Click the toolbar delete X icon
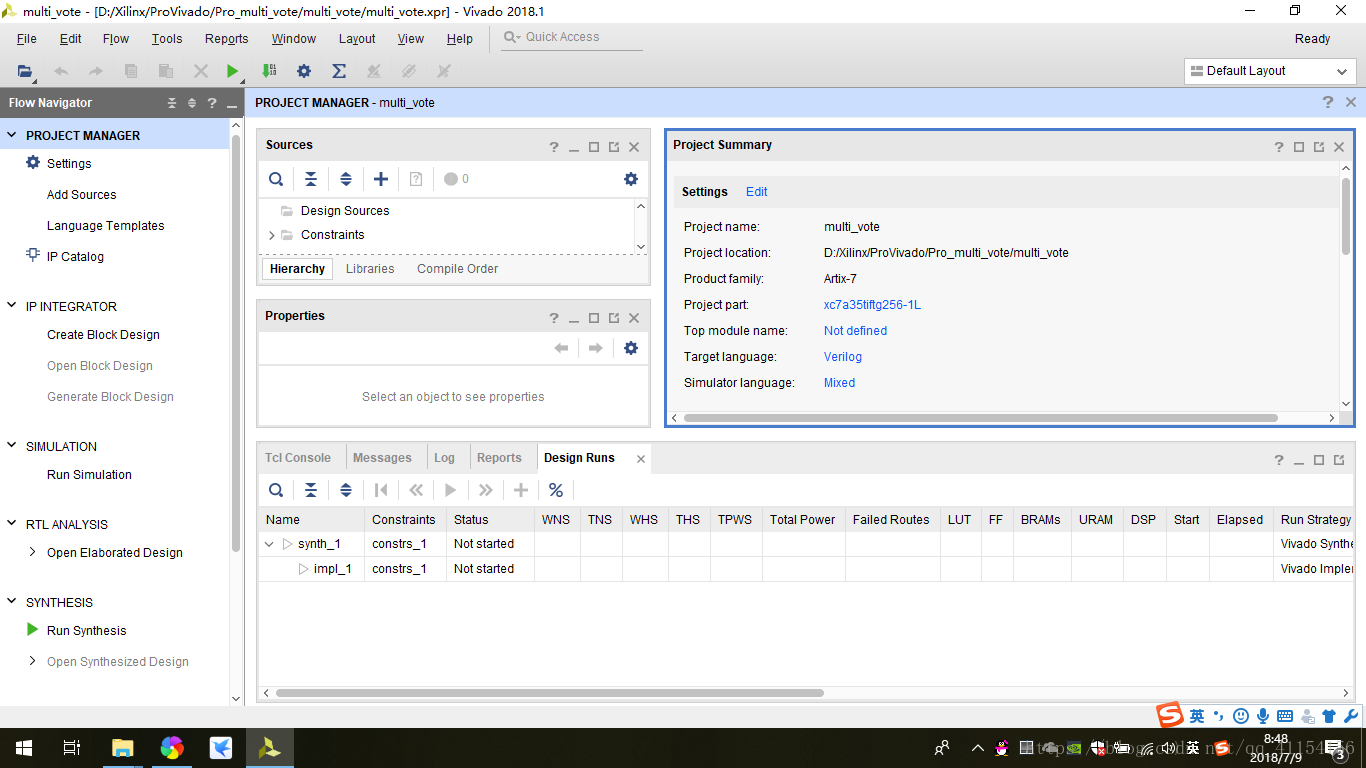Image resolution: width=1366 pixels, height=768 pixels. tap(201, 71)
